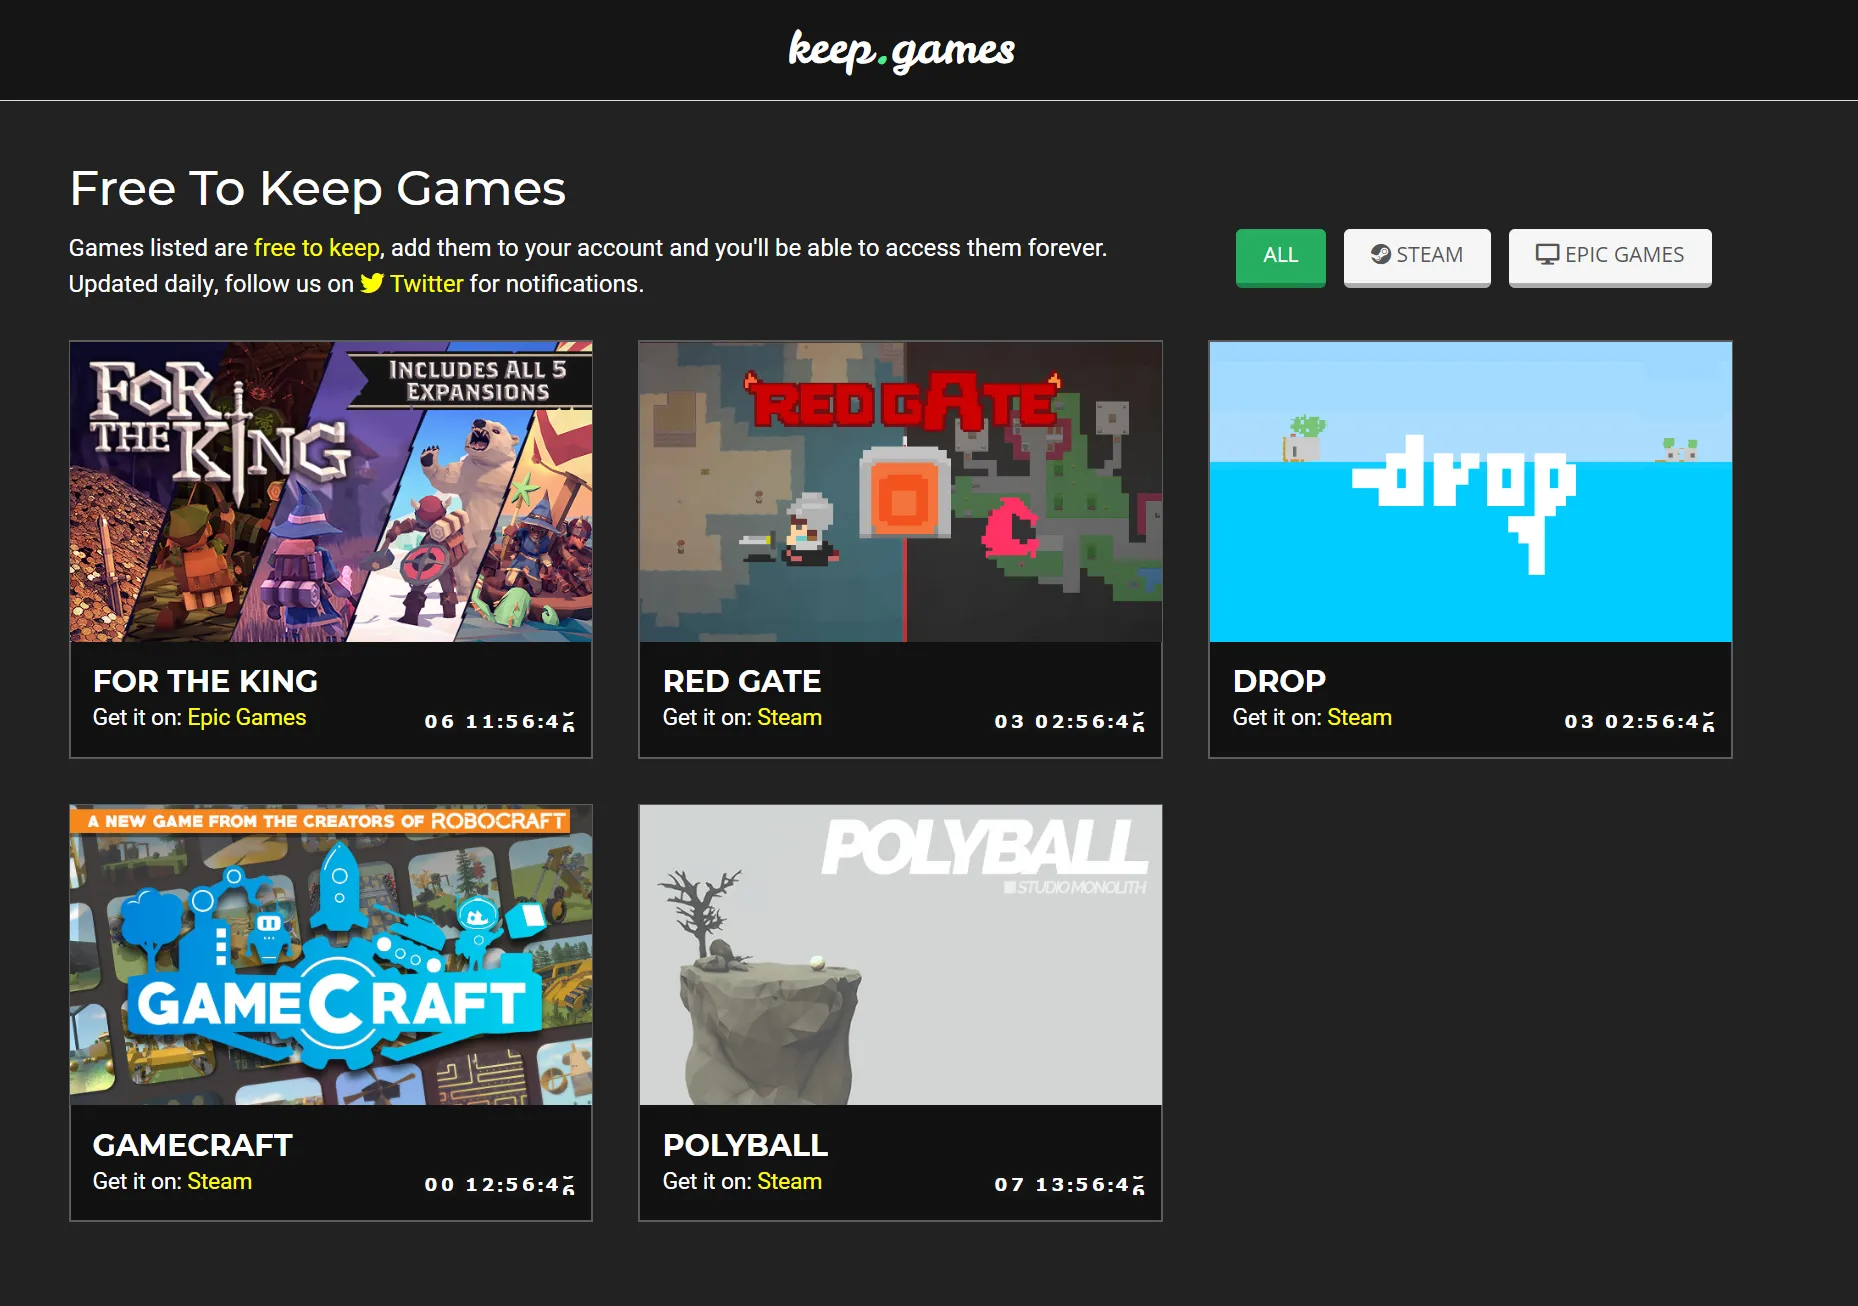
Task: Open the Steam link under RED GATE
Action: coord(789,717)
